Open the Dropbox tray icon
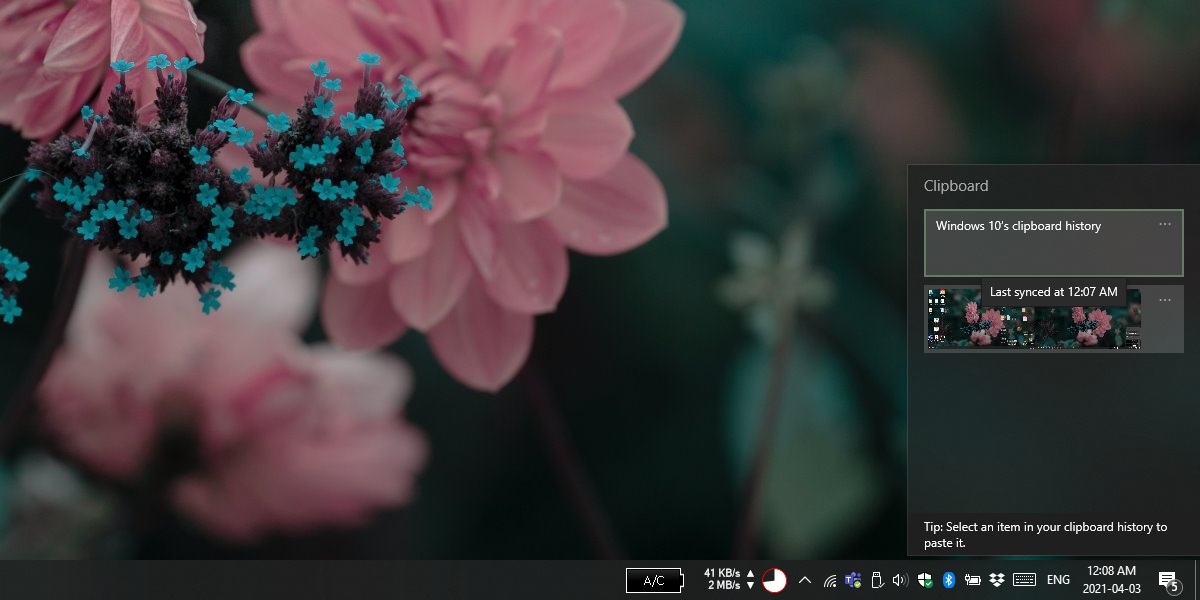1200x600 pixels. pos(997,580)
